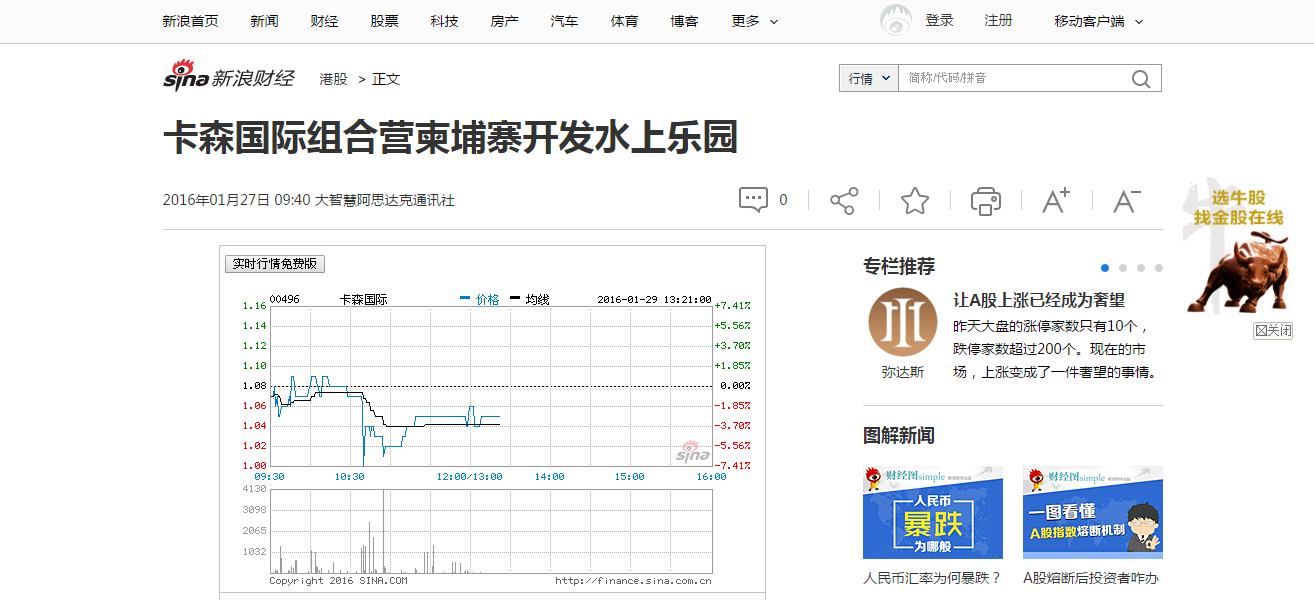
Task: Open 房产 in top navigation
Action: tap(504, 21)
